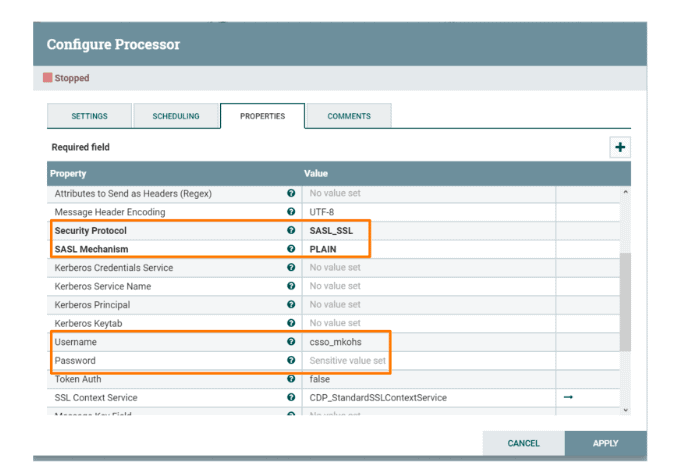This screenshot has width=682, height=470.
Task: Edit the Username value csso_mkohs
Action: [333, 342]
